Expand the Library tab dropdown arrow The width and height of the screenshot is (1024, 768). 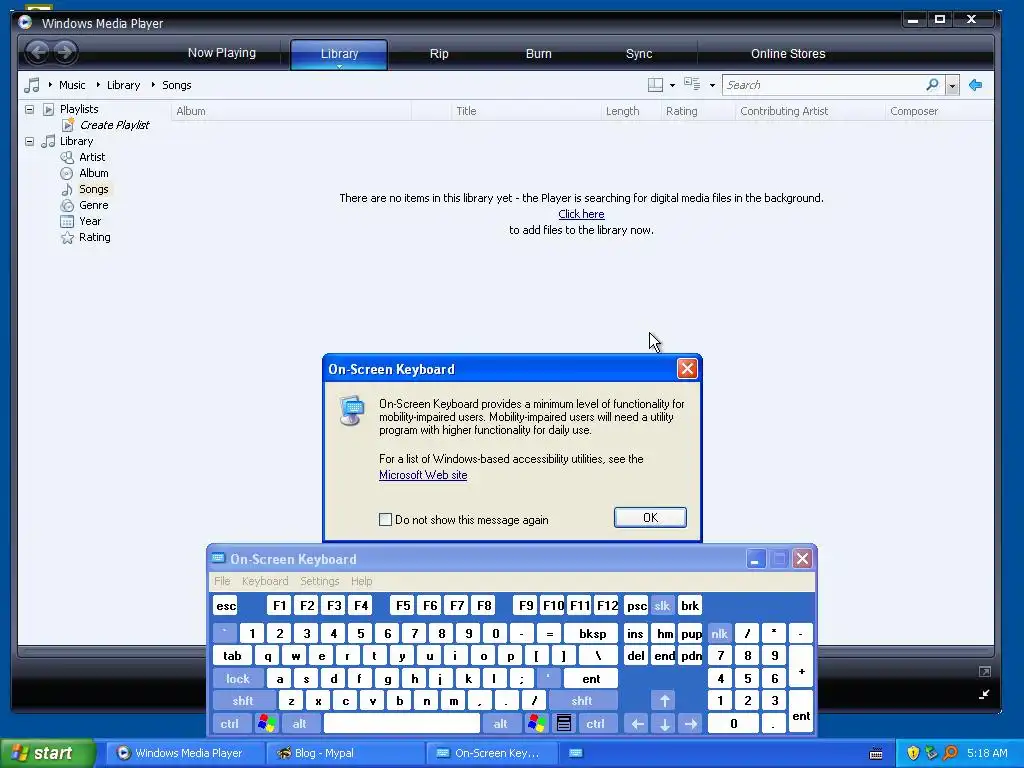pyautogui.click(x=340, y=66)
